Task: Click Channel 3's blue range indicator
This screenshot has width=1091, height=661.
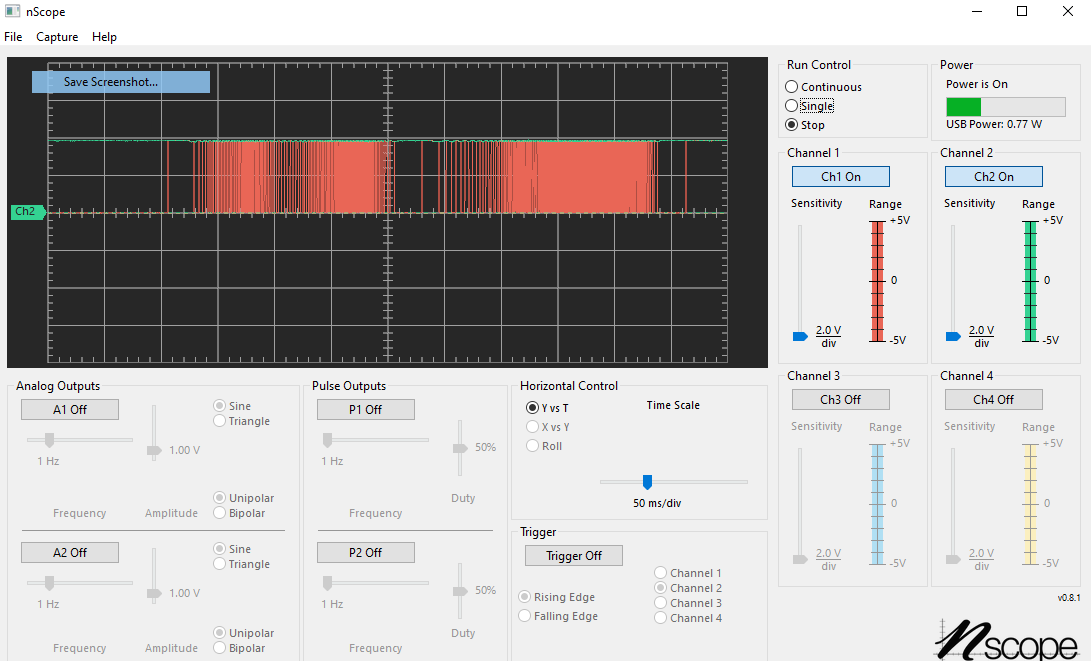Action: point(878,503)
